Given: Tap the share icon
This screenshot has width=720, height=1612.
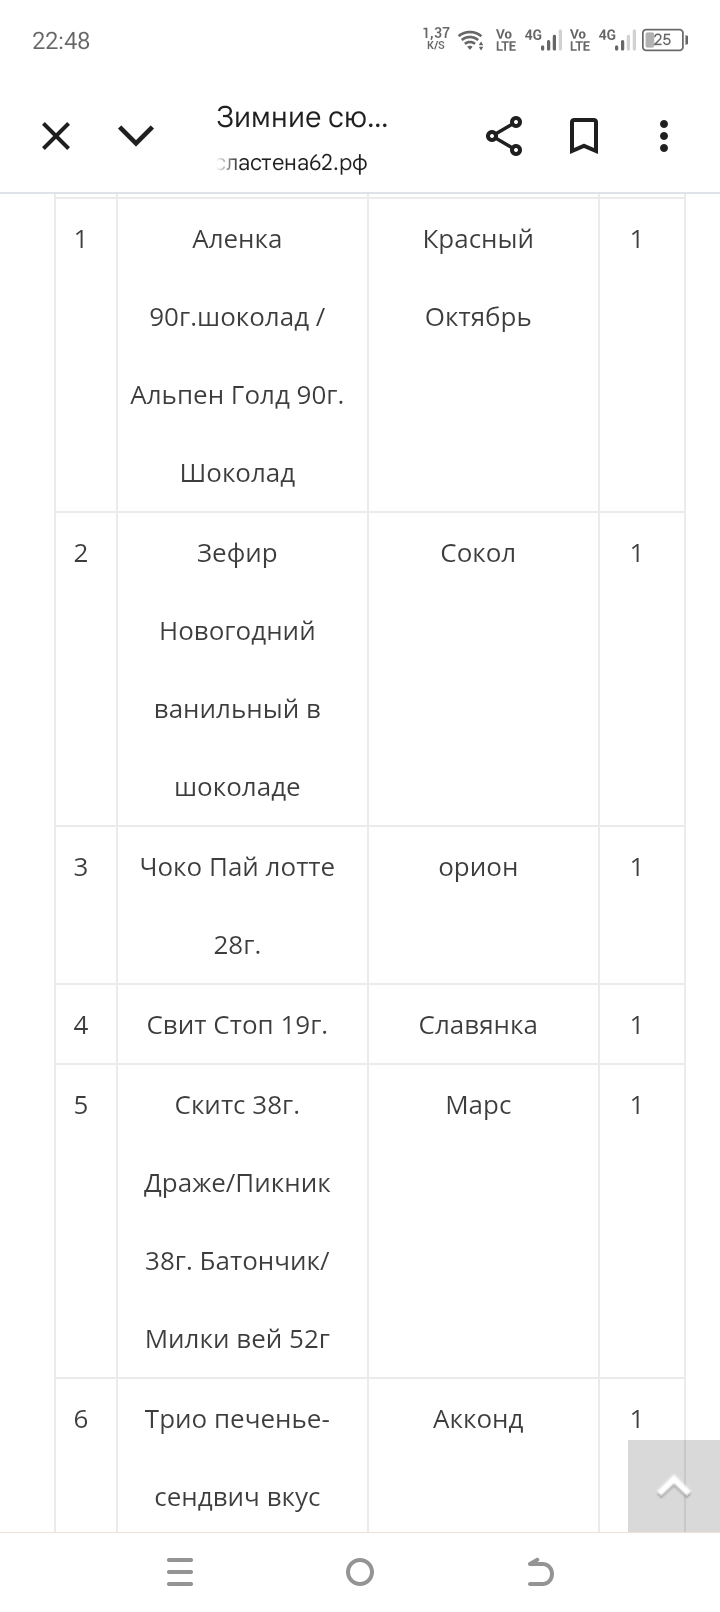Looking at the screenshot, I should pos(504,136).
